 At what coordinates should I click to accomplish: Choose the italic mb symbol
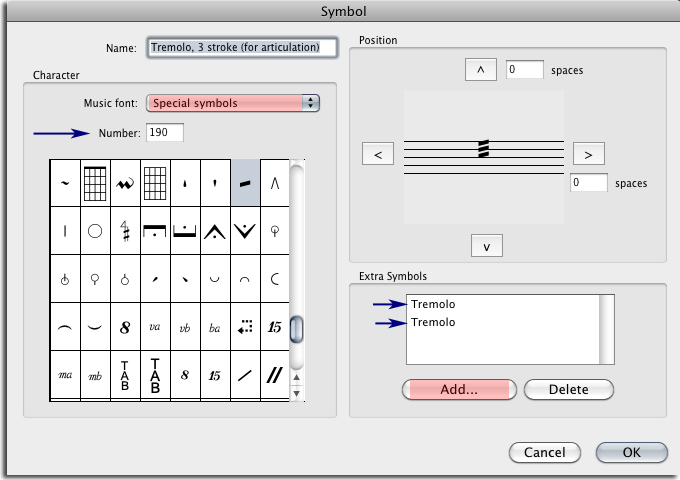(x=95, y=375)
